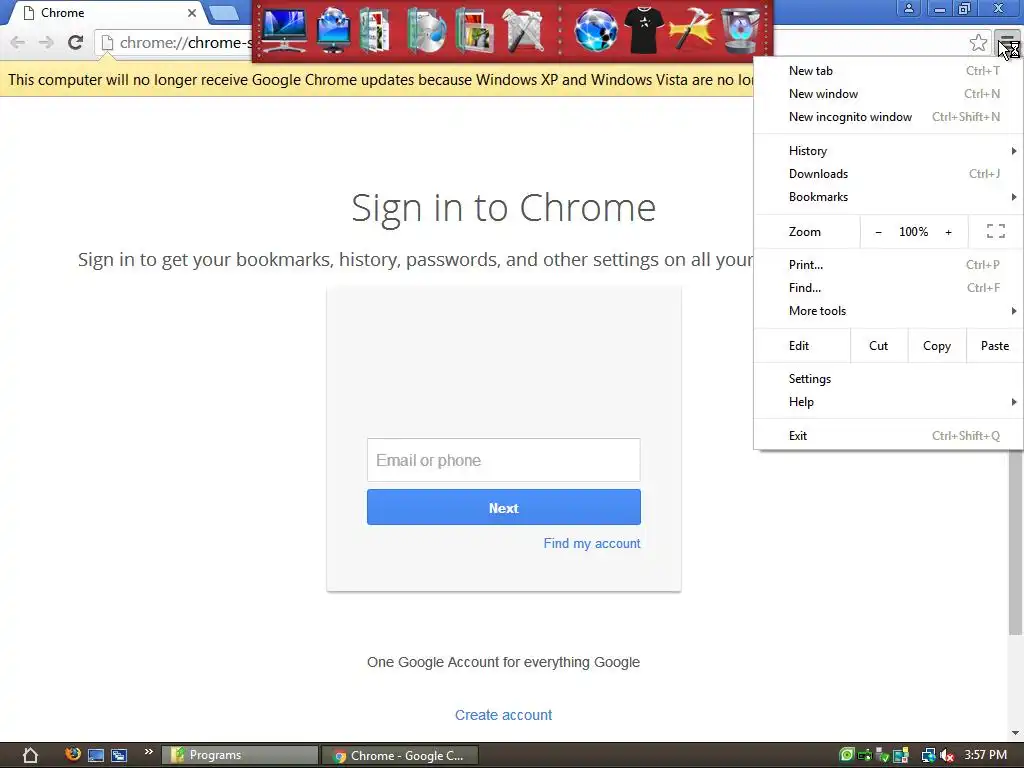Click the 100% zoom value

[x=913, y=232]
